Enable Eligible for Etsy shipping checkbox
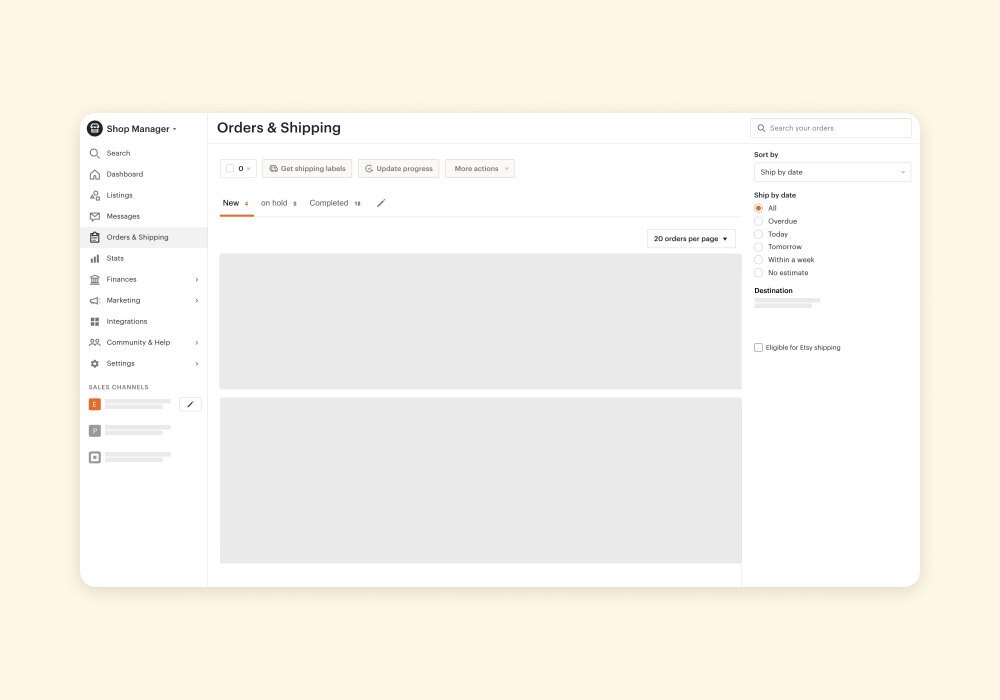The image size is (1000, 700). pyautogui.click(x=758, y=347)
